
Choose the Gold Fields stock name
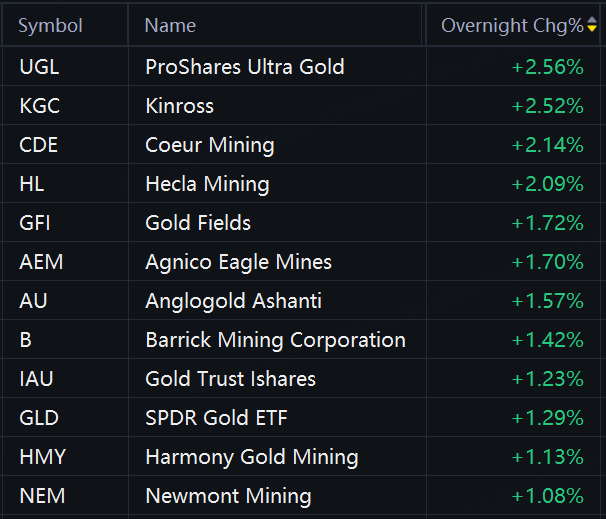pos(198,223)
